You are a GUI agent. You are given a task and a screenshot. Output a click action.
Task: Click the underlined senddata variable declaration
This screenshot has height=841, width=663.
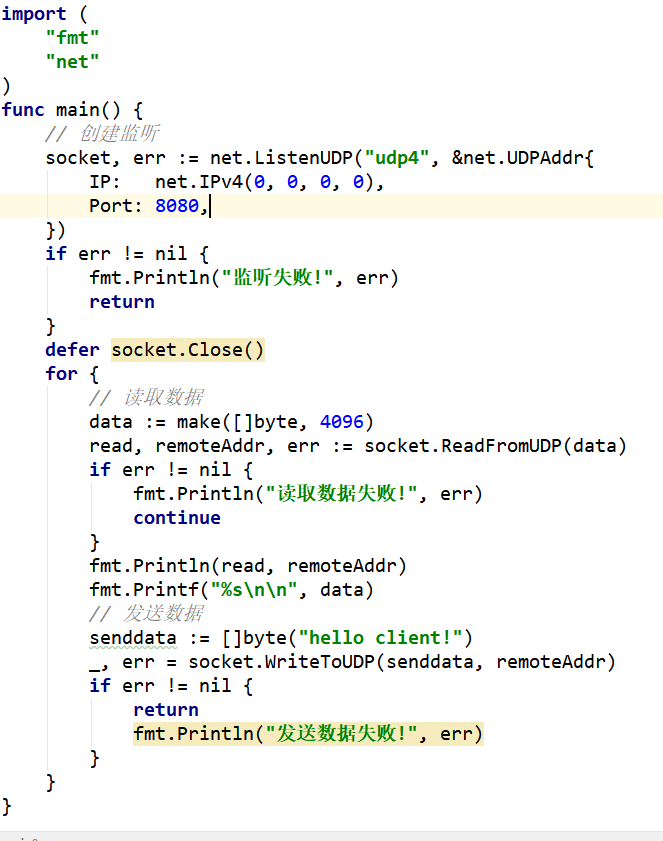pyautogui.click(x=133, y=638)
